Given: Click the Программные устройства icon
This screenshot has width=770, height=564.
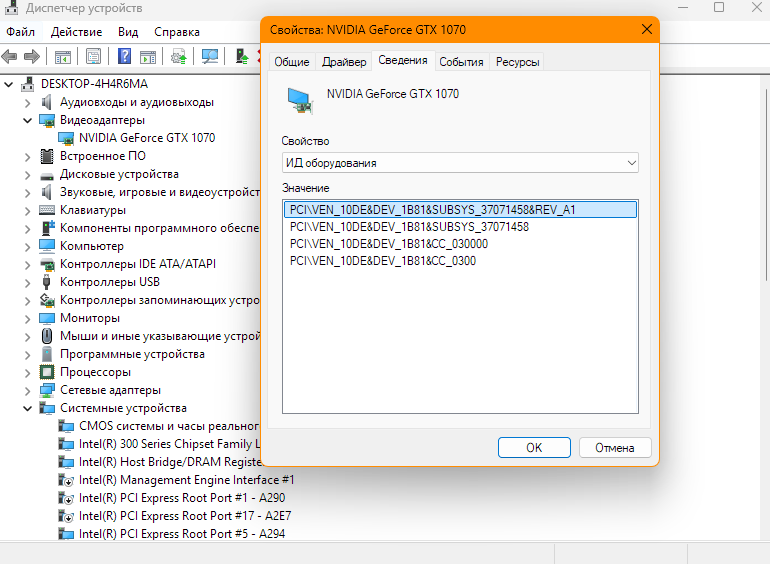Looking at the screenshot, I should 47,354.
